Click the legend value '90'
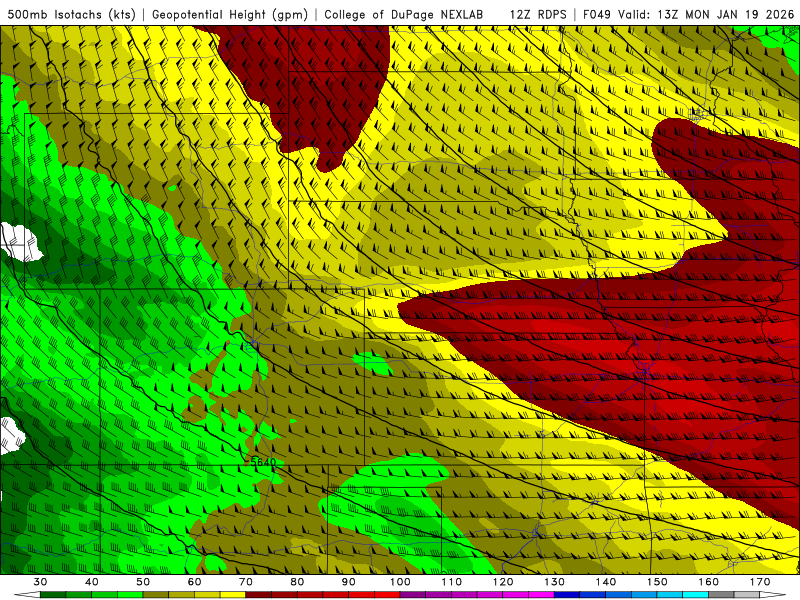 tap(349, 582)
